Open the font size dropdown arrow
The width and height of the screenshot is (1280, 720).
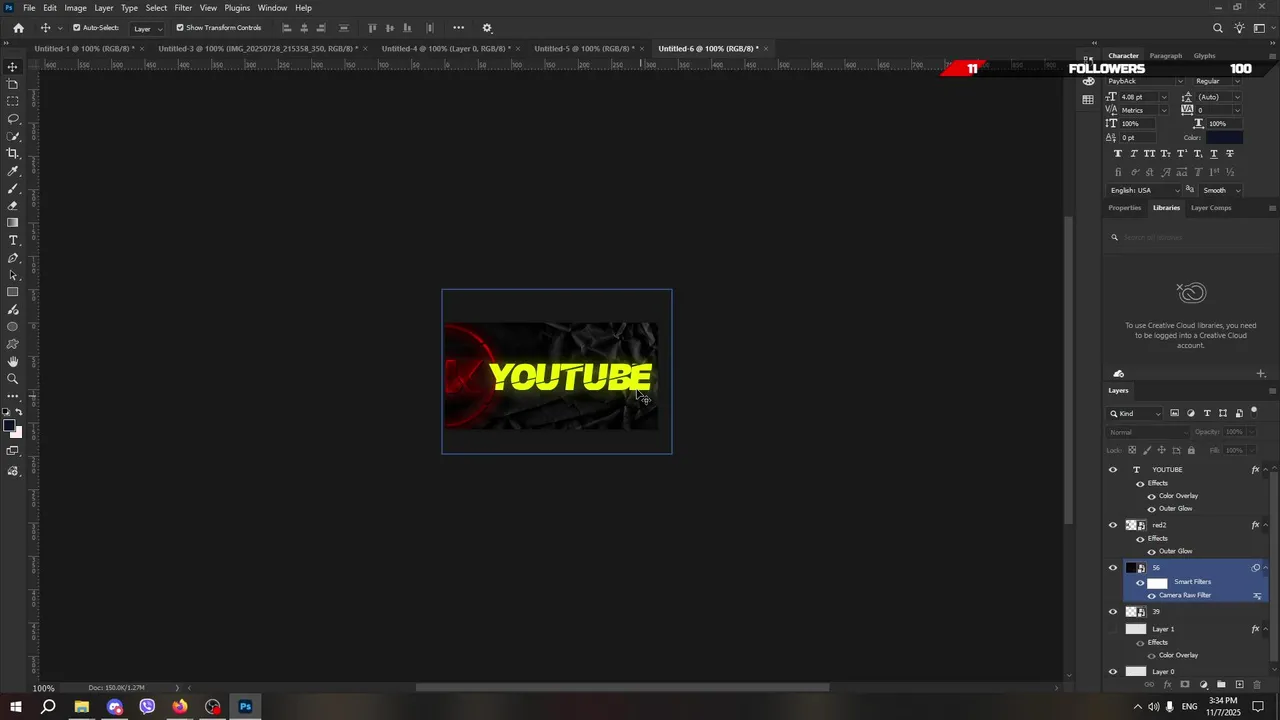(1163, 97)
